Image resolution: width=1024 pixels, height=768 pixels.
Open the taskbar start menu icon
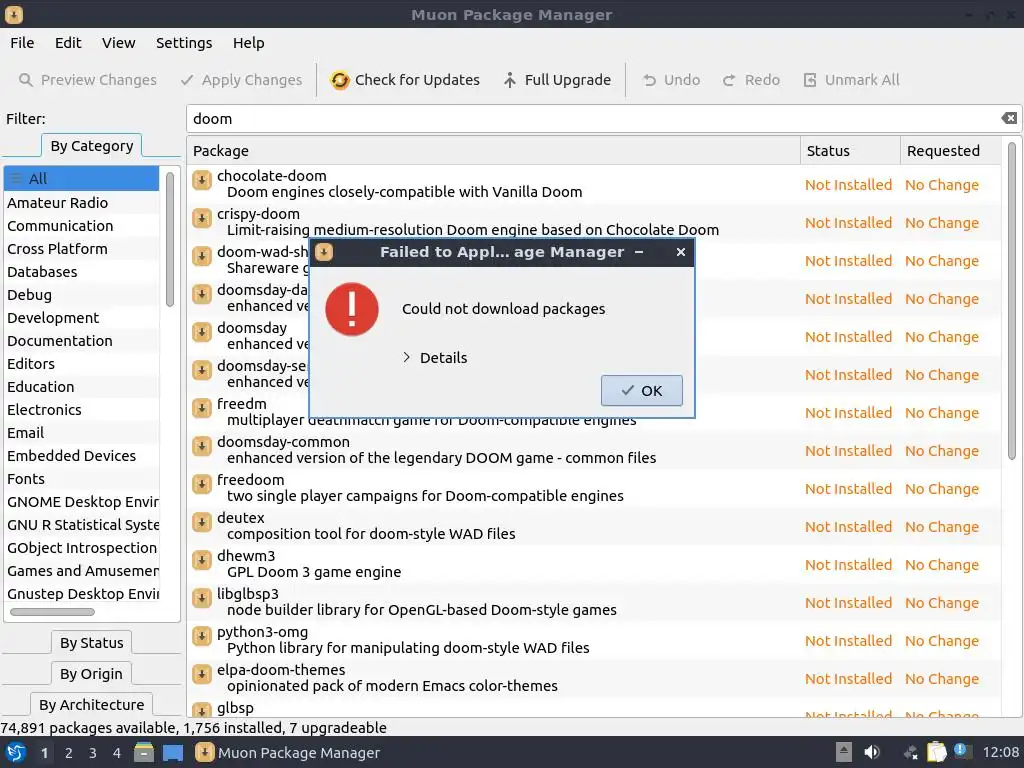[x=16, y=752]
